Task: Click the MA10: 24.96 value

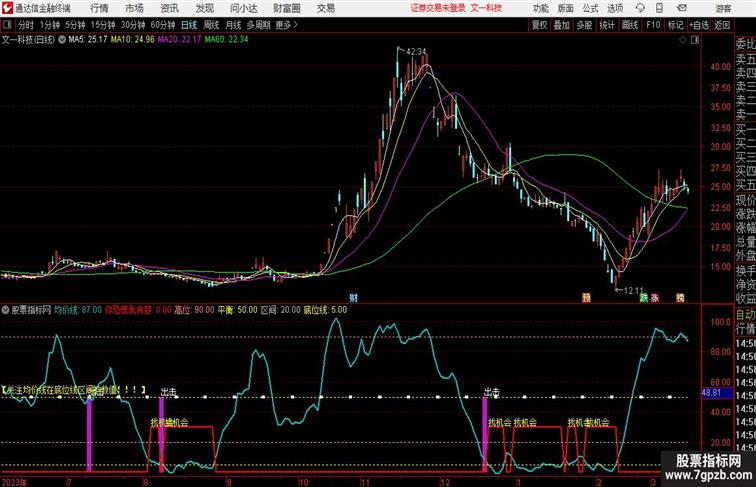Action: click(x=133, y=39)
